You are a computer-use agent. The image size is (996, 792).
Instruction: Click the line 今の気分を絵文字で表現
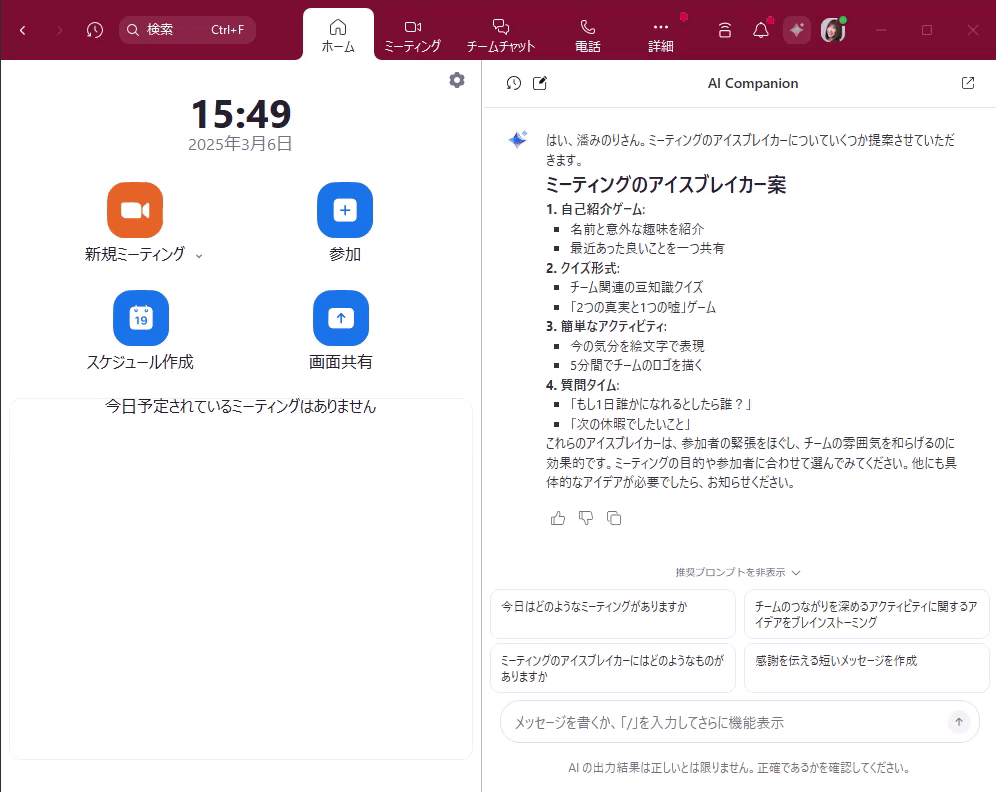tap(636, 346)
